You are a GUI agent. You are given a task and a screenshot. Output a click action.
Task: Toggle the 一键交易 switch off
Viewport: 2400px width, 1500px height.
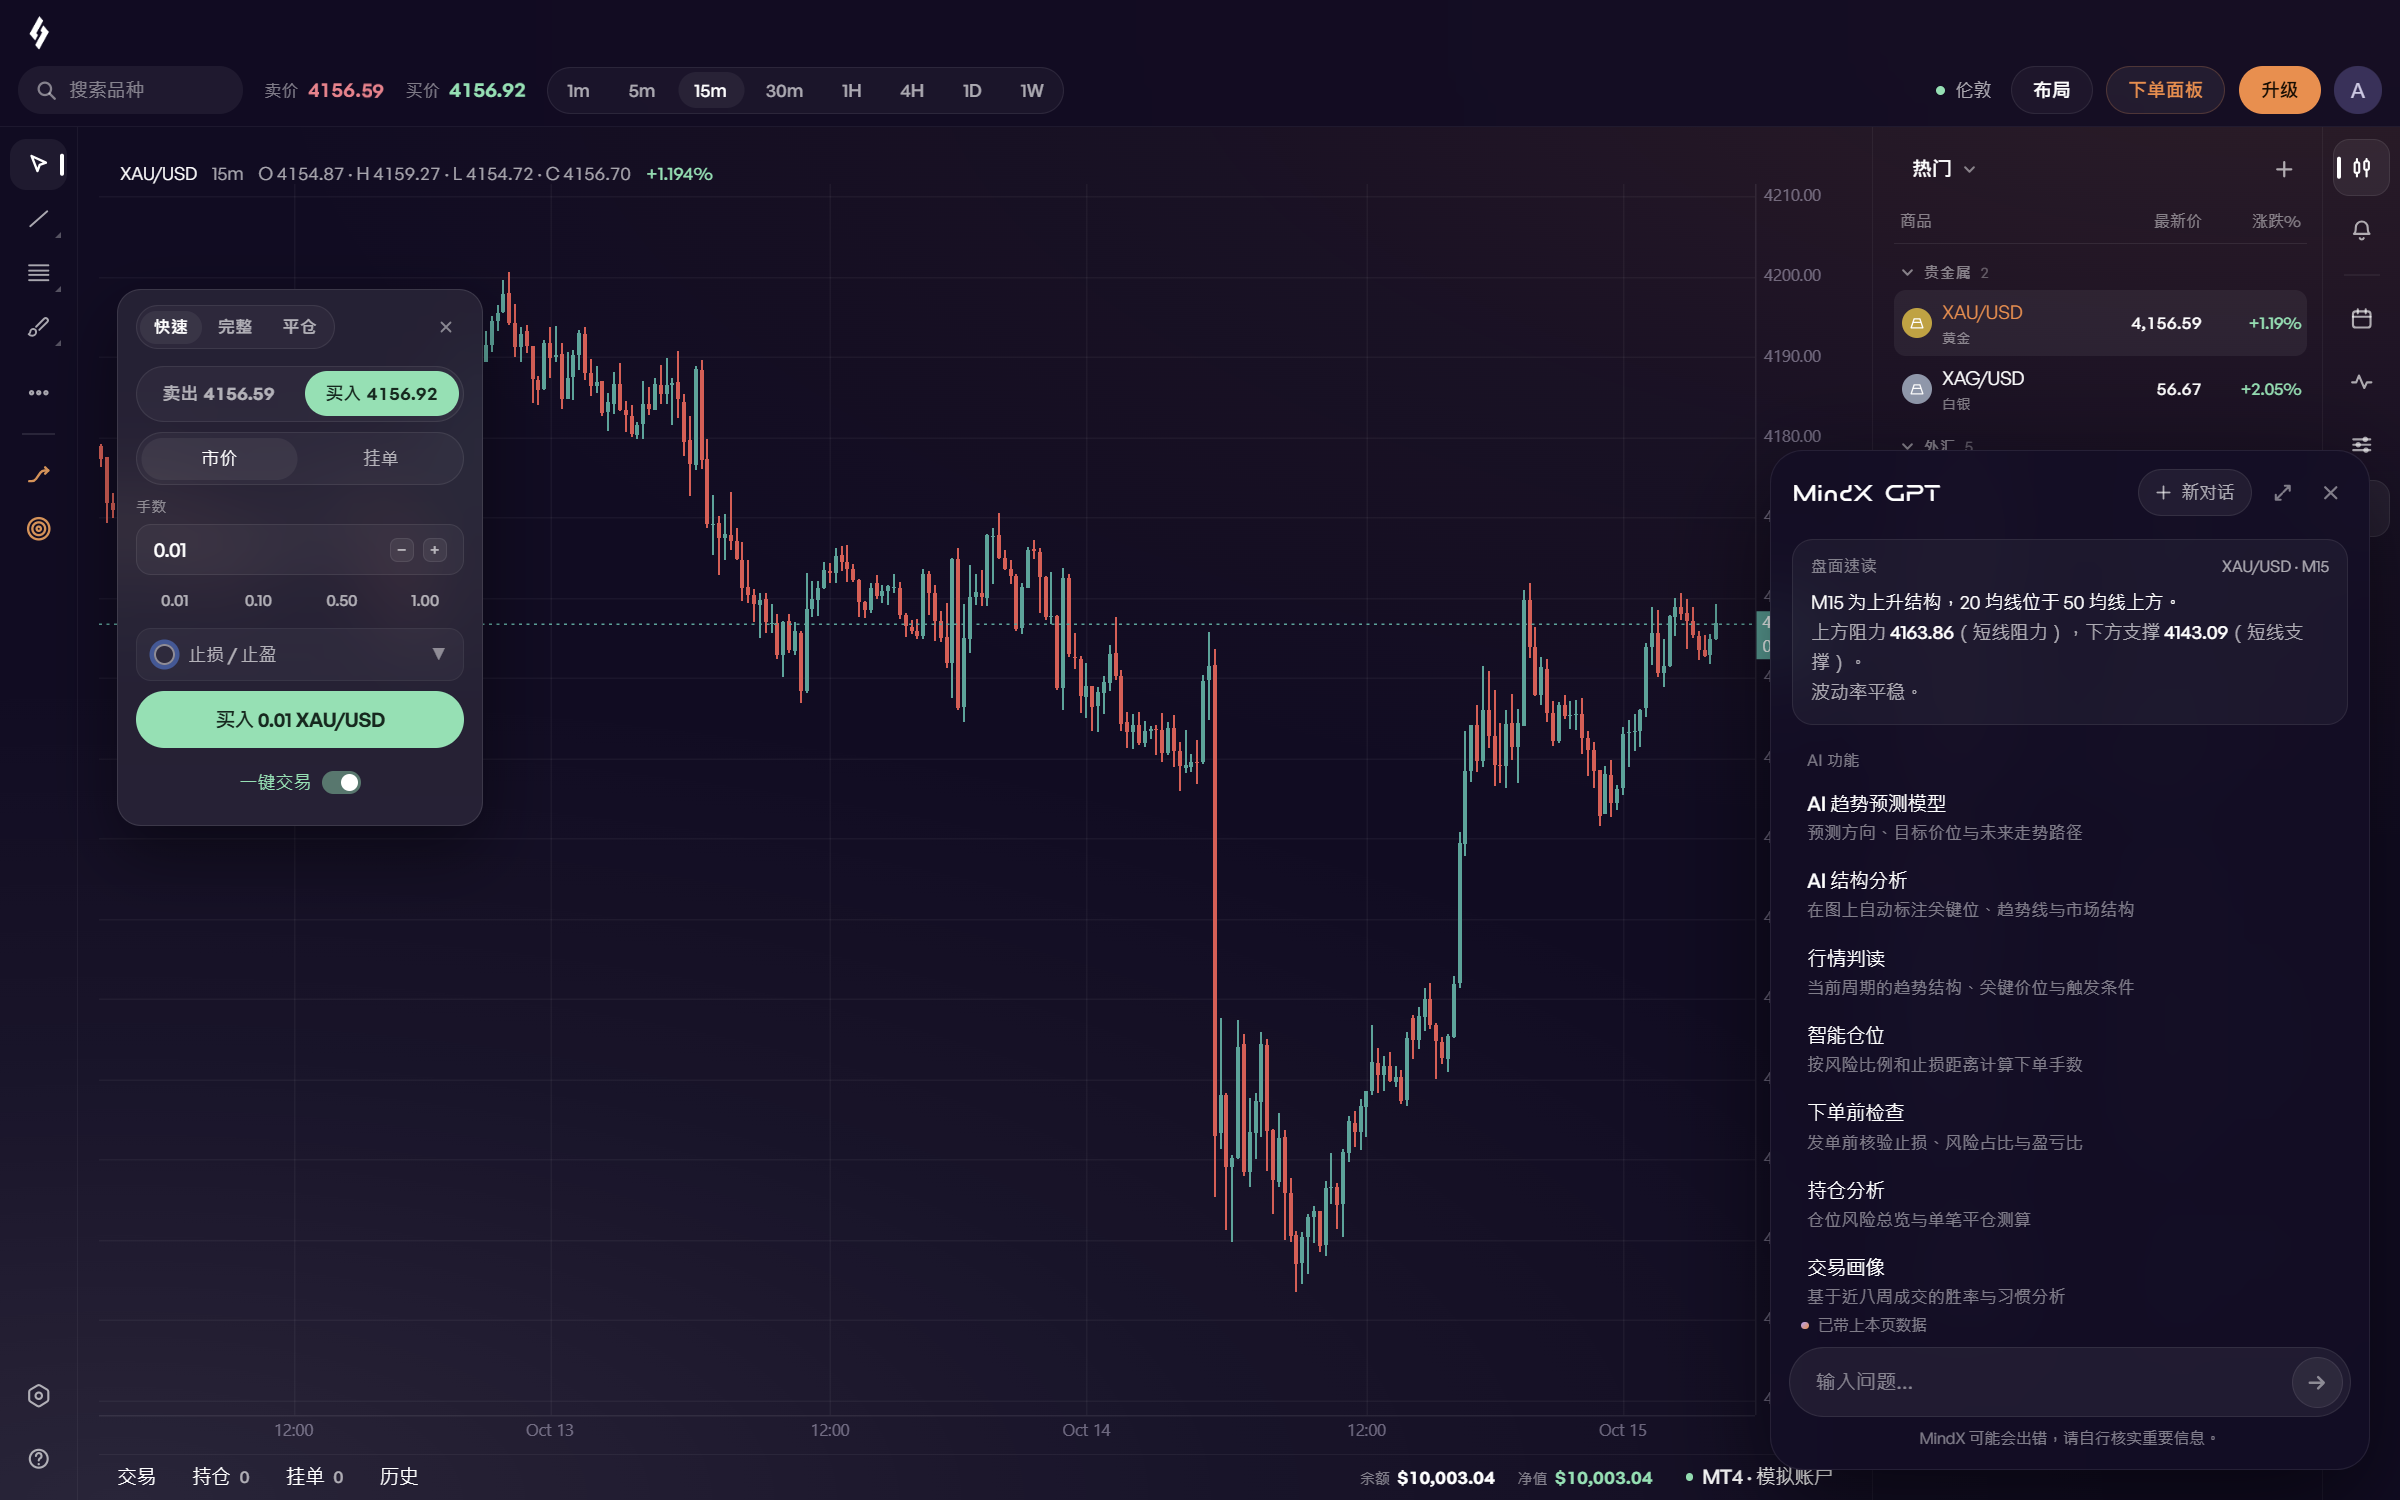click(341, 782)
